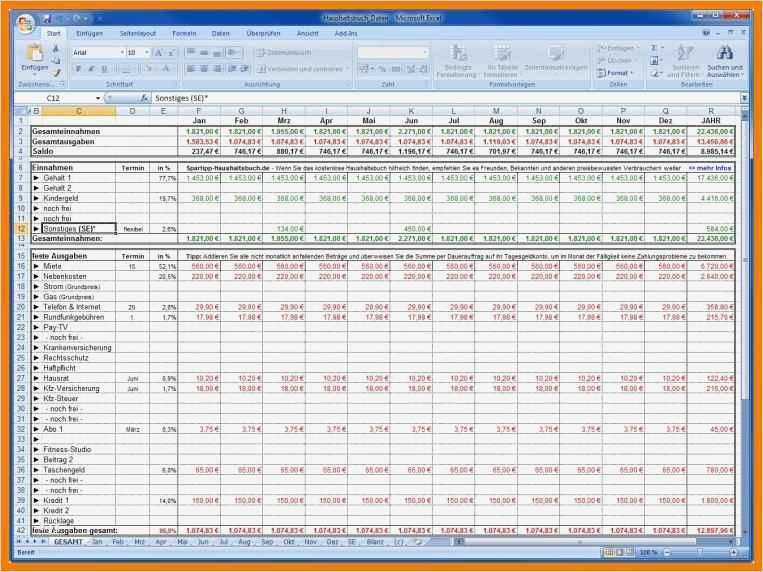Viewport: 763px width, 572px height.
Task: Select the Kindergeld cell
Action: (79, 199)
